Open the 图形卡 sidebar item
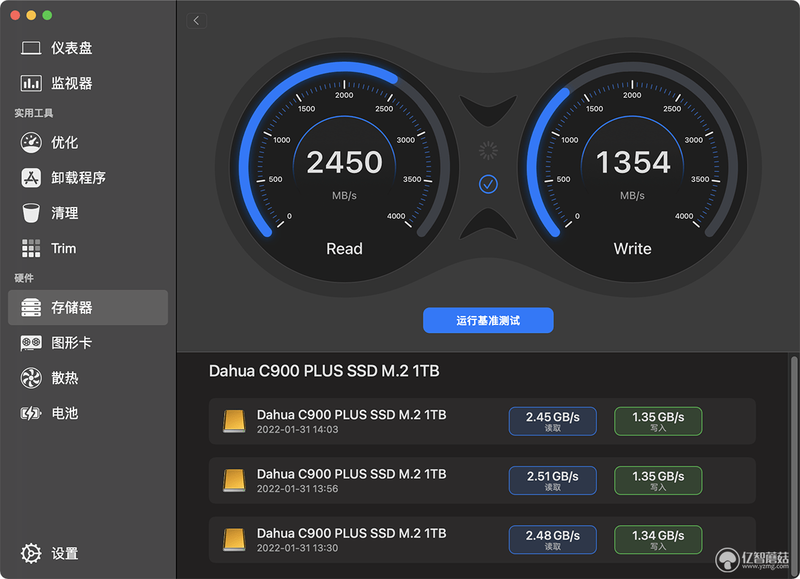This screenshot has width=800, height=579. 71,343
